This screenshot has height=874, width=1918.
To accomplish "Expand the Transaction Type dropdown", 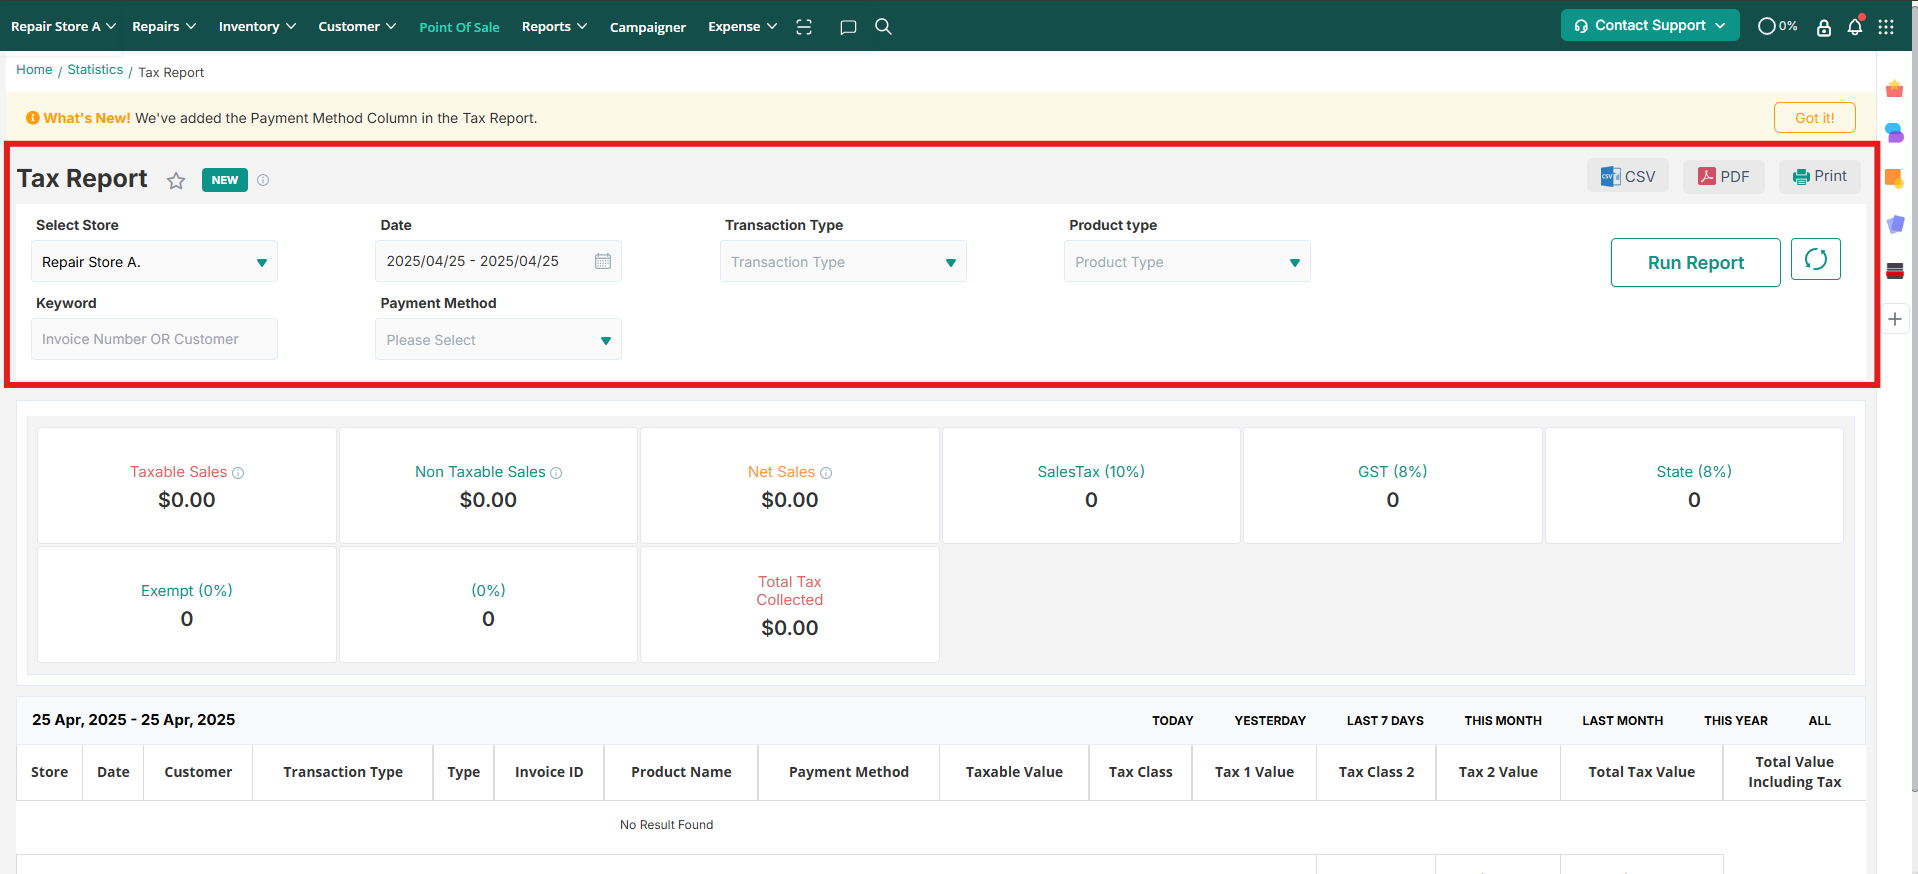I will click(843, 262).
